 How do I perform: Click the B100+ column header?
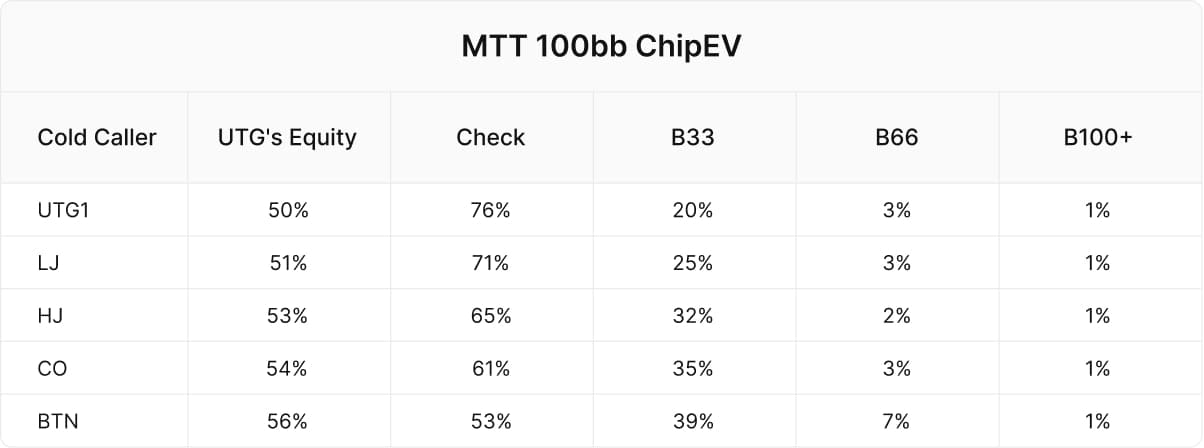point(1098,138)
